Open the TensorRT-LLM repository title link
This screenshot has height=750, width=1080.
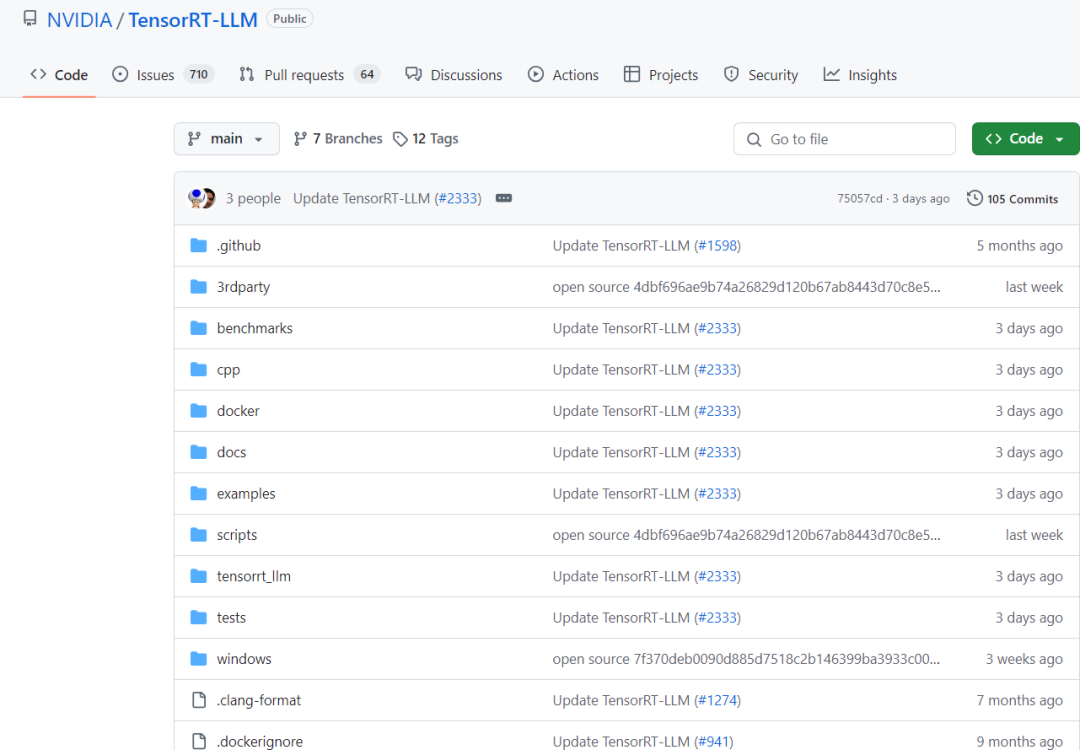(193, 20)
